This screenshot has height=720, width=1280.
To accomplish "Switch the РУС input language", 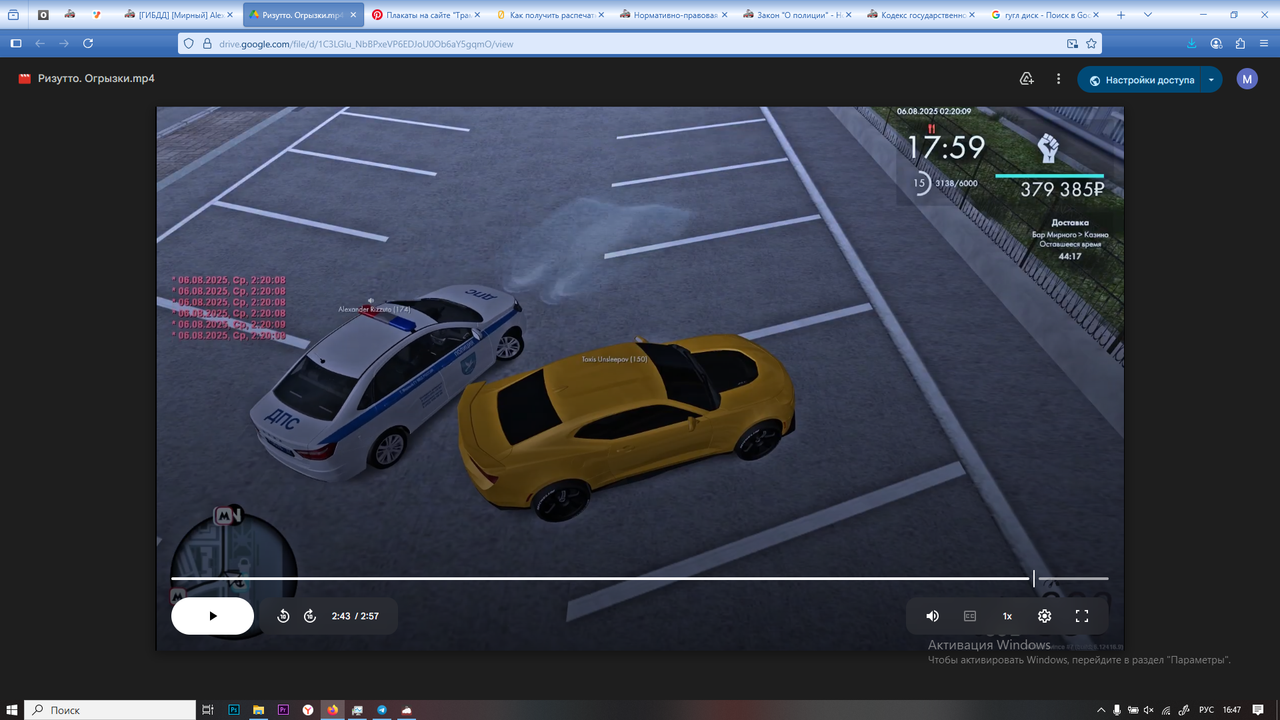I will tap(1206, 710).
